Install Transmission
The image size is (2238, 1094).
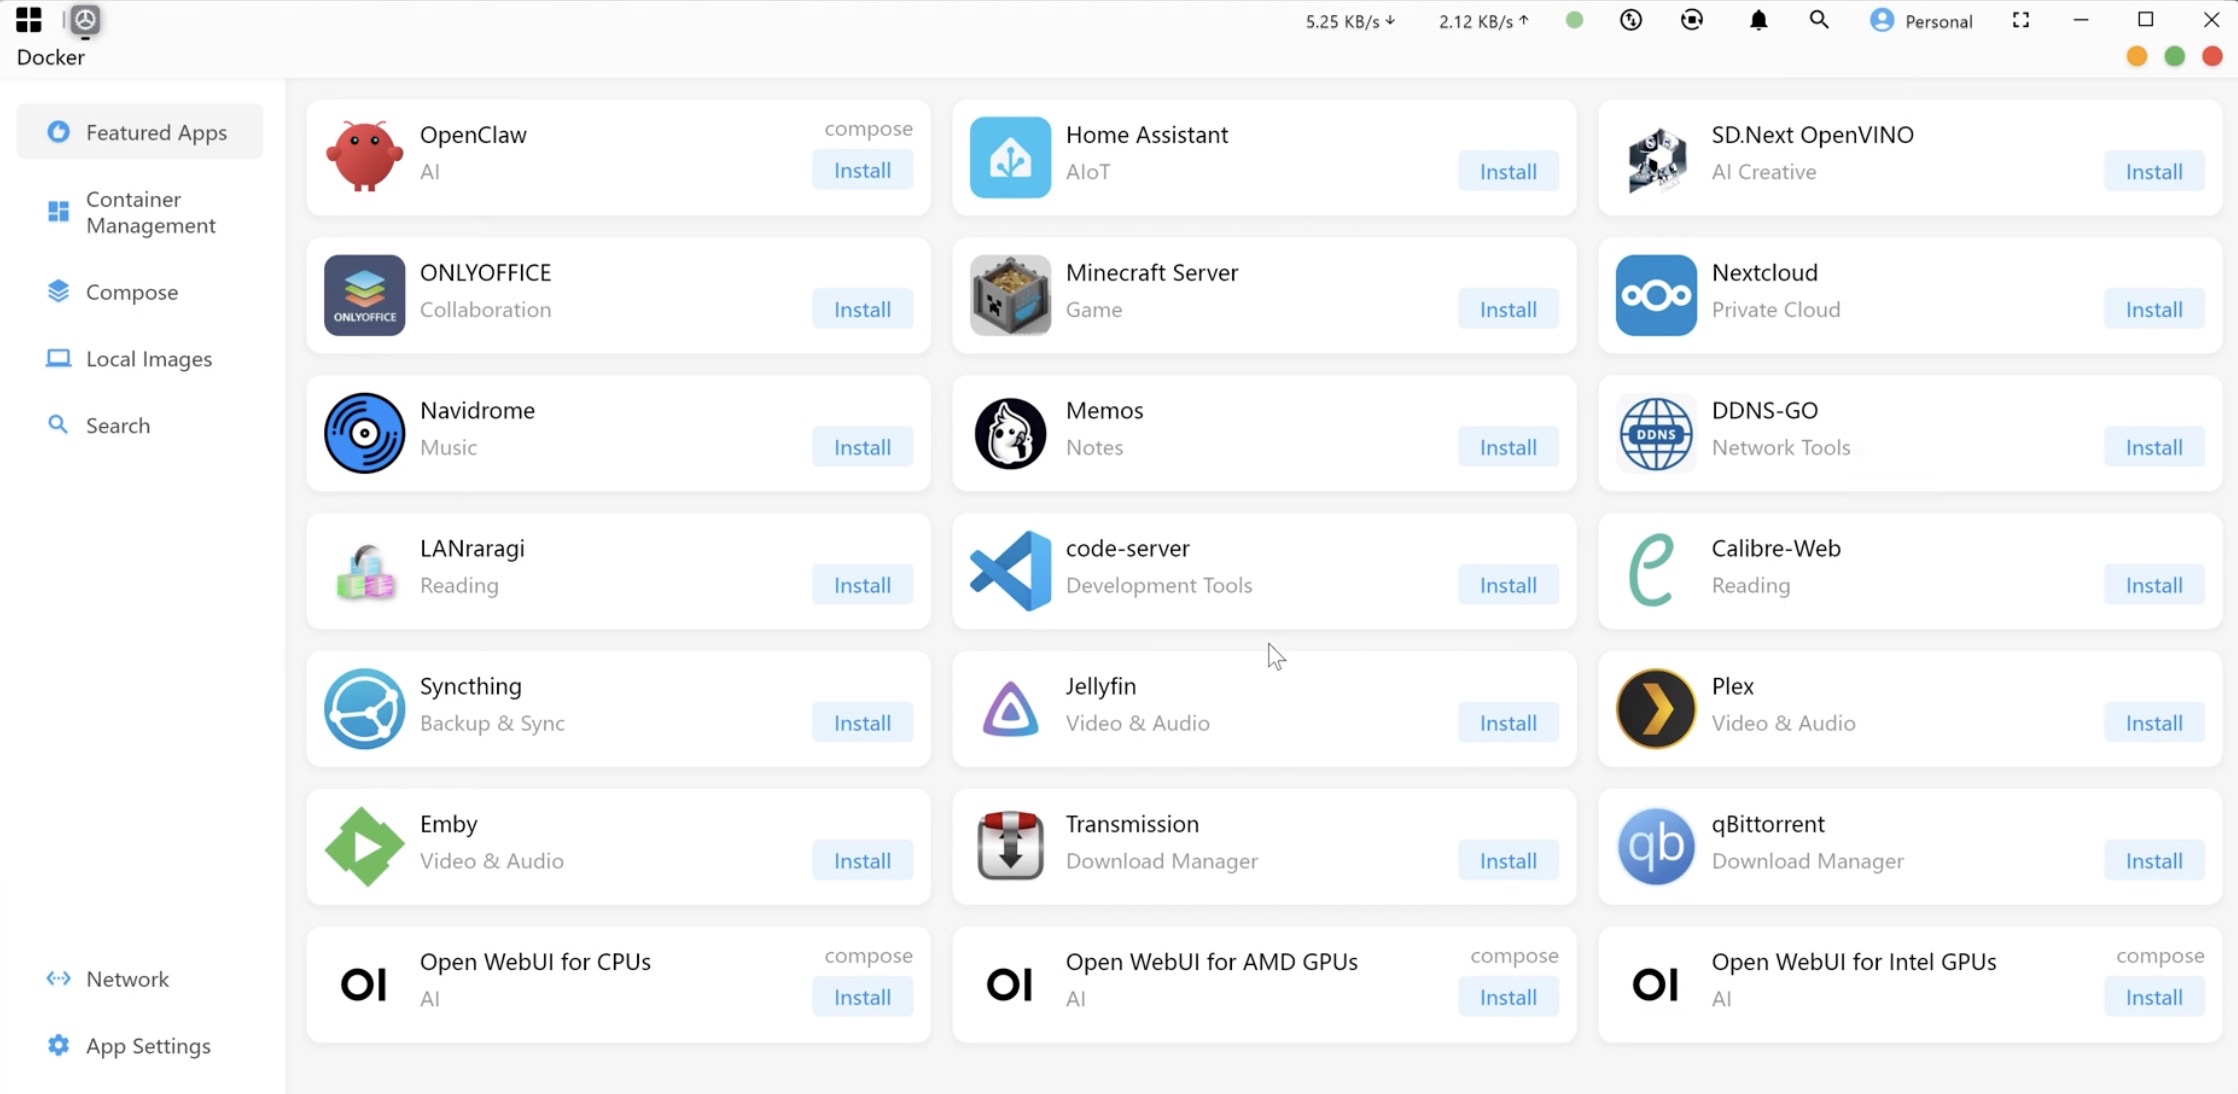(1508, 861)
